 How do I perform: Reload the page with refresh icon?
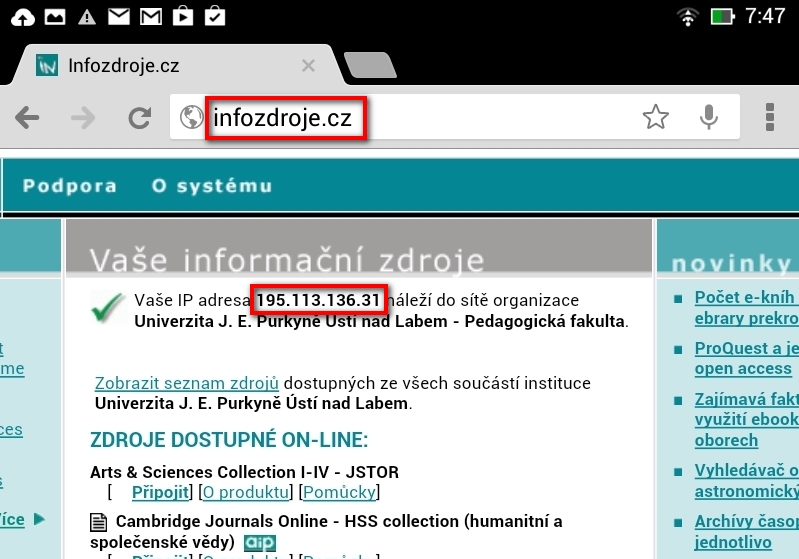pos(139,118)
